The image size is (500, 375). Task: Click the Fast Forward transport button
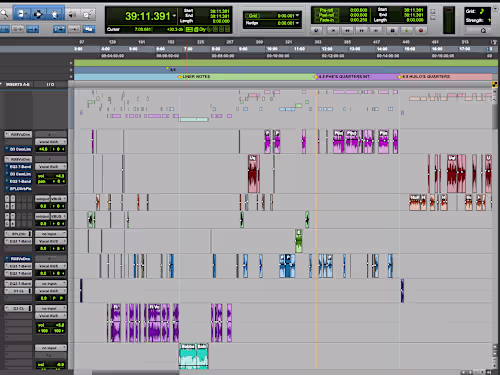coord(362,30)
